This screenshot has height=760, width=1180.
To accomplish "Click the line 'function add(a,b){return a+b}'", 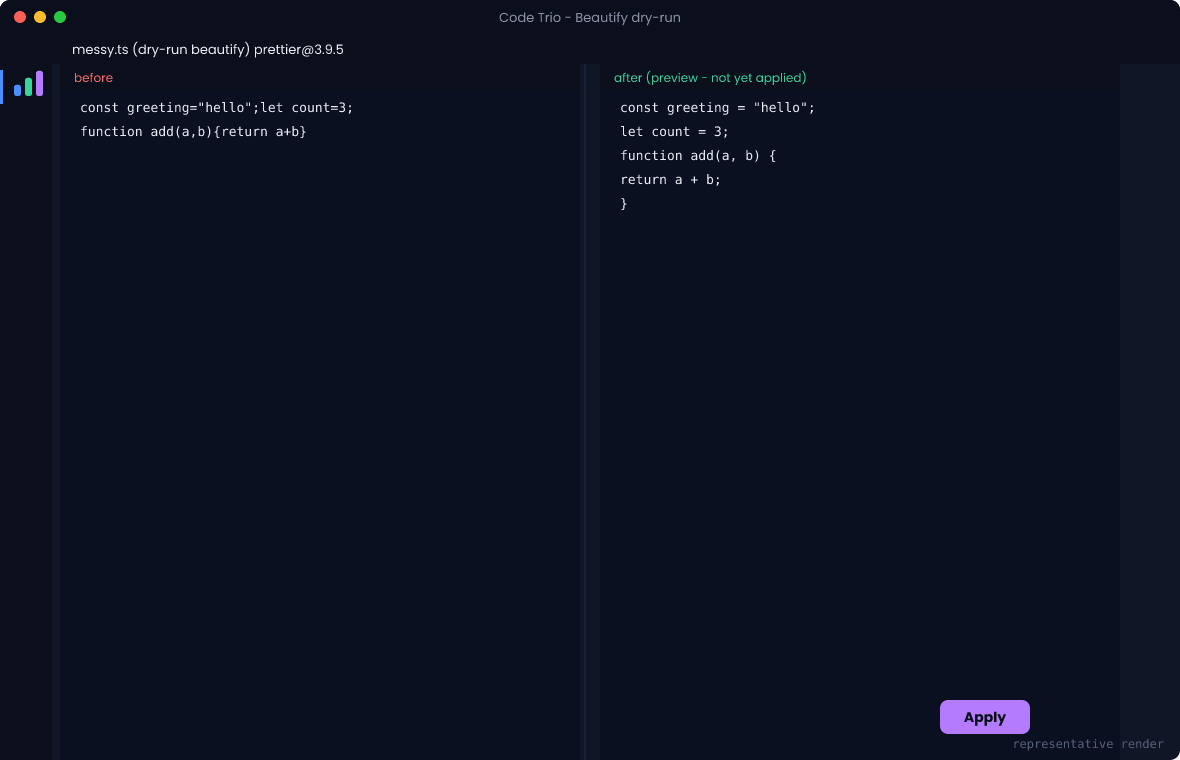I will [x=193, y=132].
